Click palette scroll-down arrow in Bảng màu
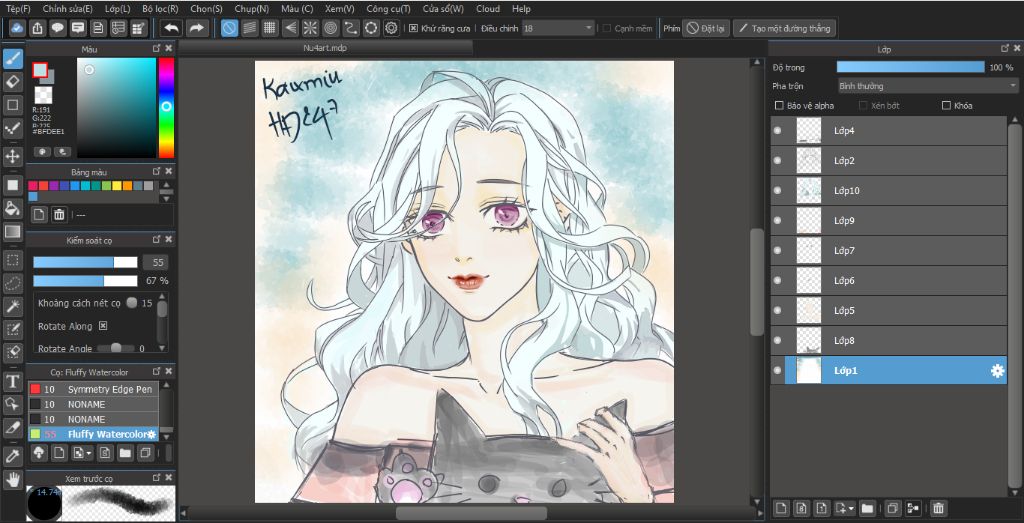 tap(167, 199)
